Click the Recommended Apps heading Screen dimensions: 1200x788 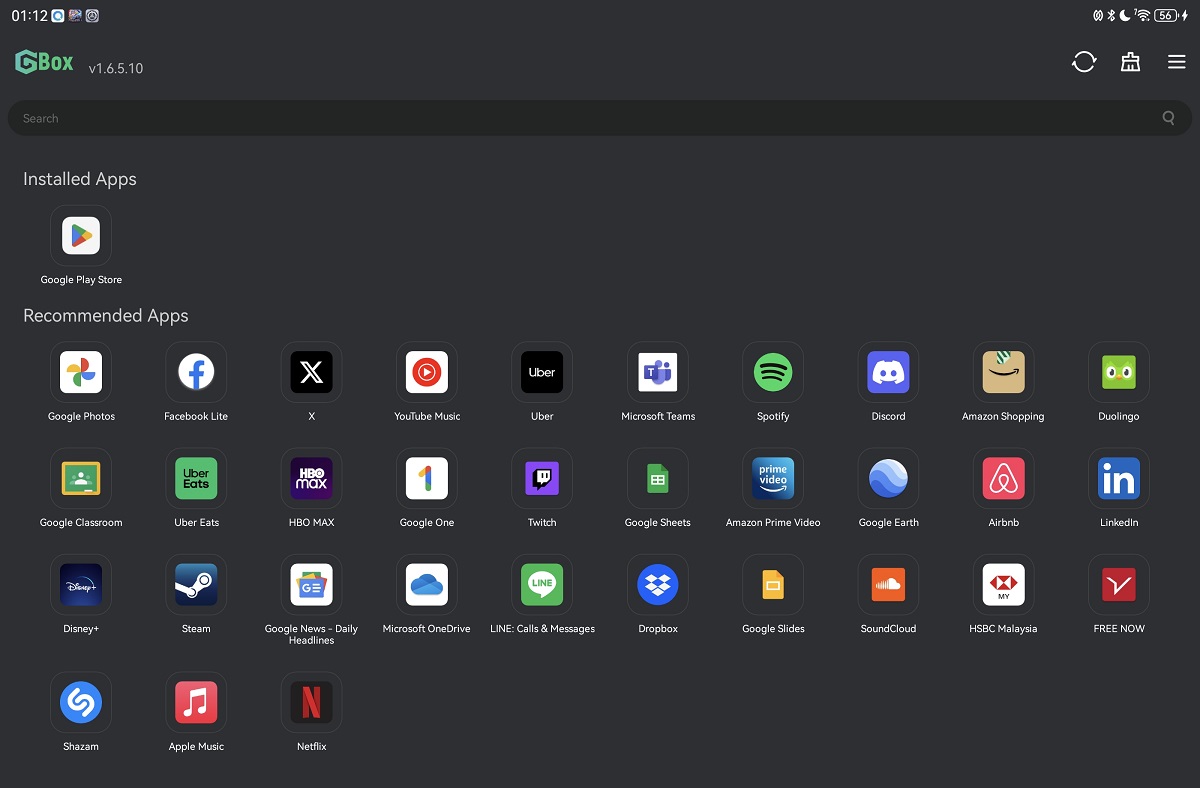(106, 315)
